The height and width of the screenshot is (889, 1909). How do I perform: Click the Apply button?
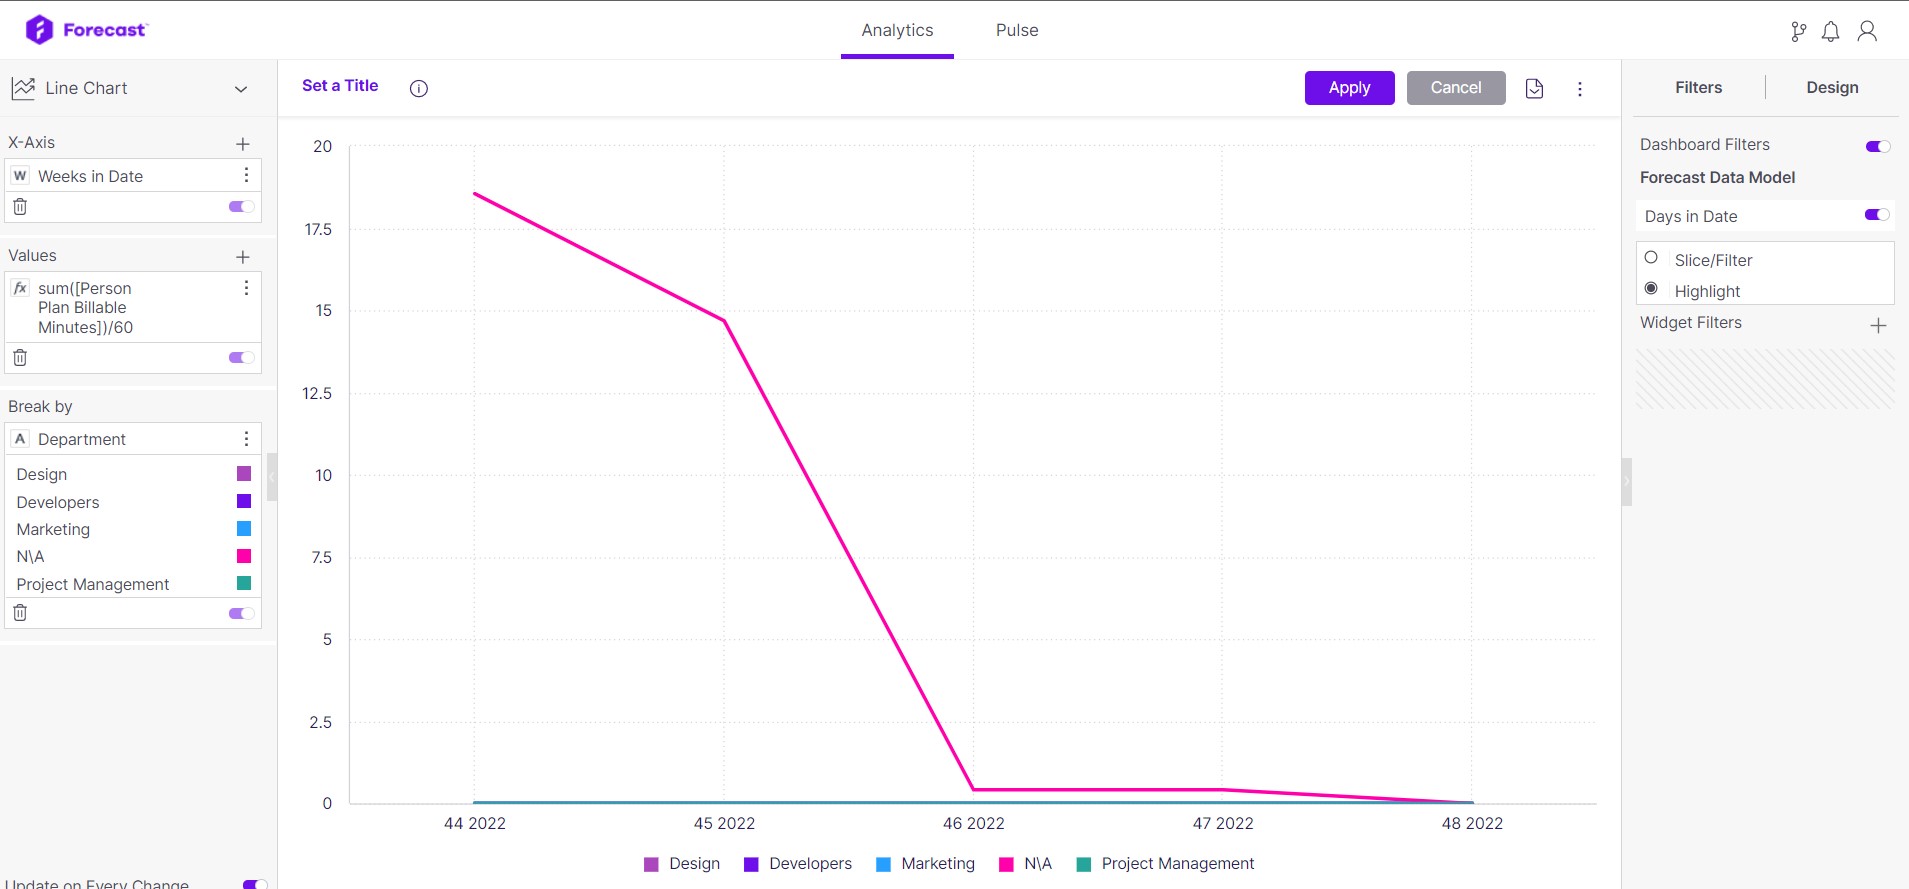[1349, 88]
